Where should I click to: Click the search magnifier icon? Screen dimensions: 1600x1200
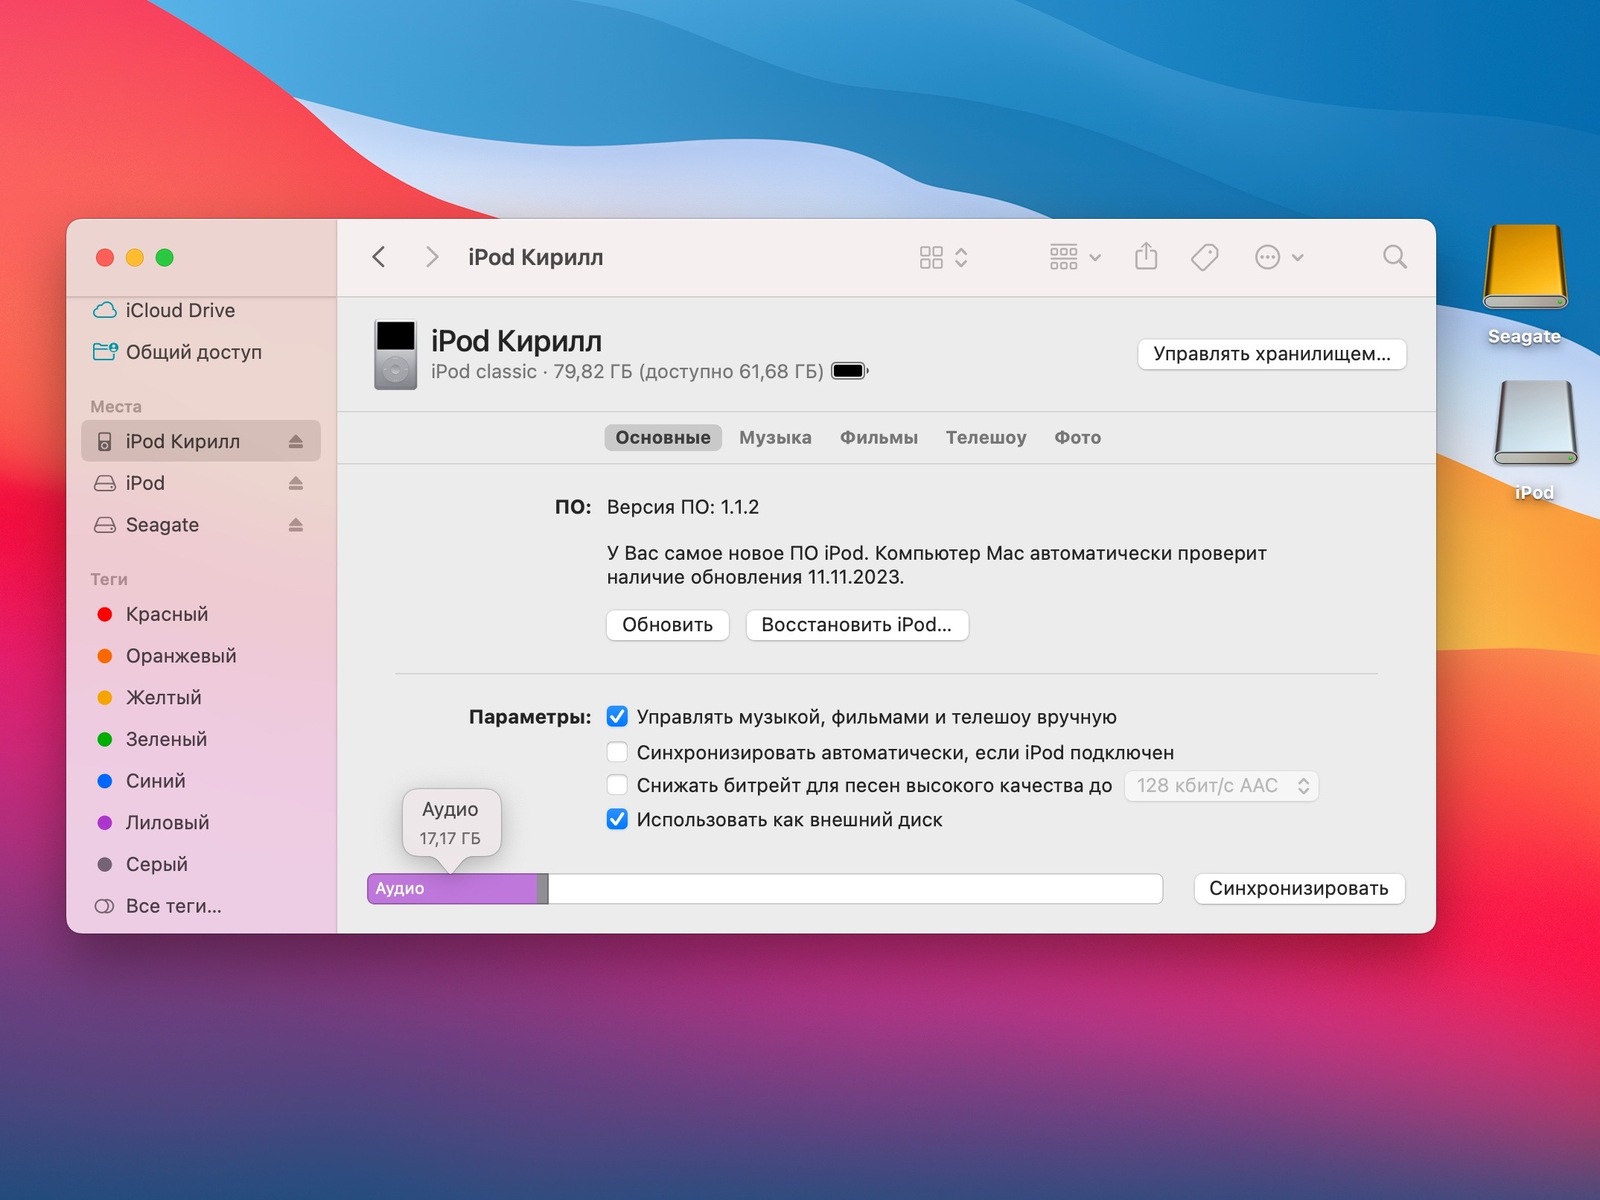point(1395,257)
